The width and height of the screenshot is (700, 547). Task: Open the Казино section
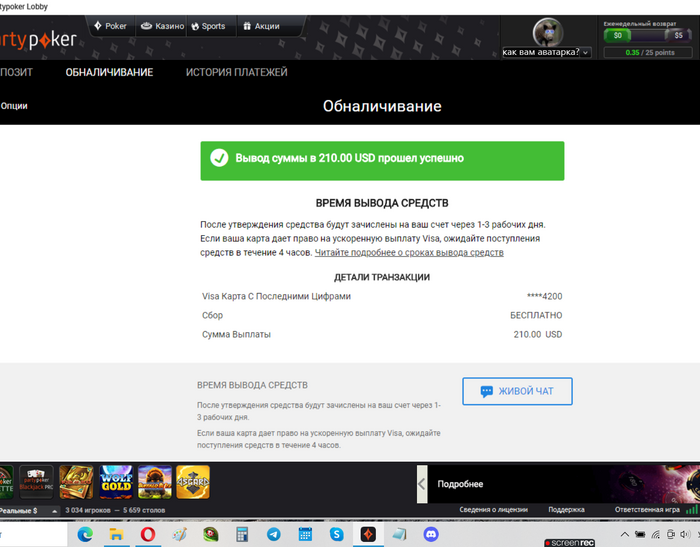point(162,26)
